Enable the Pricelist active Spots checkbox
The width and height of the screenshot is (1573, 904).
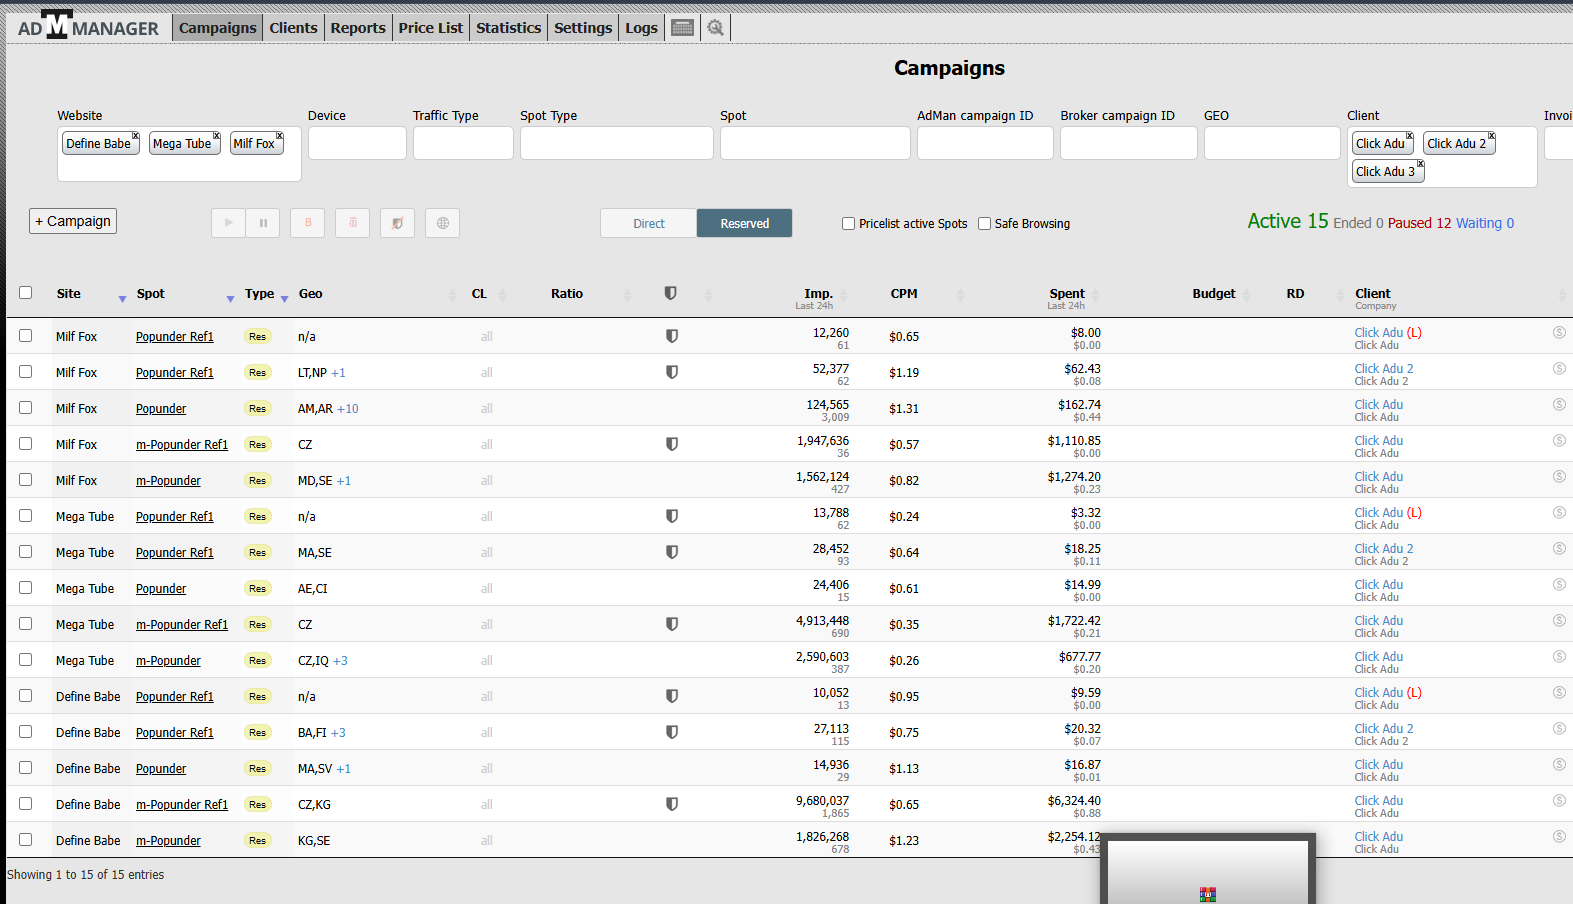coord(848,224)
